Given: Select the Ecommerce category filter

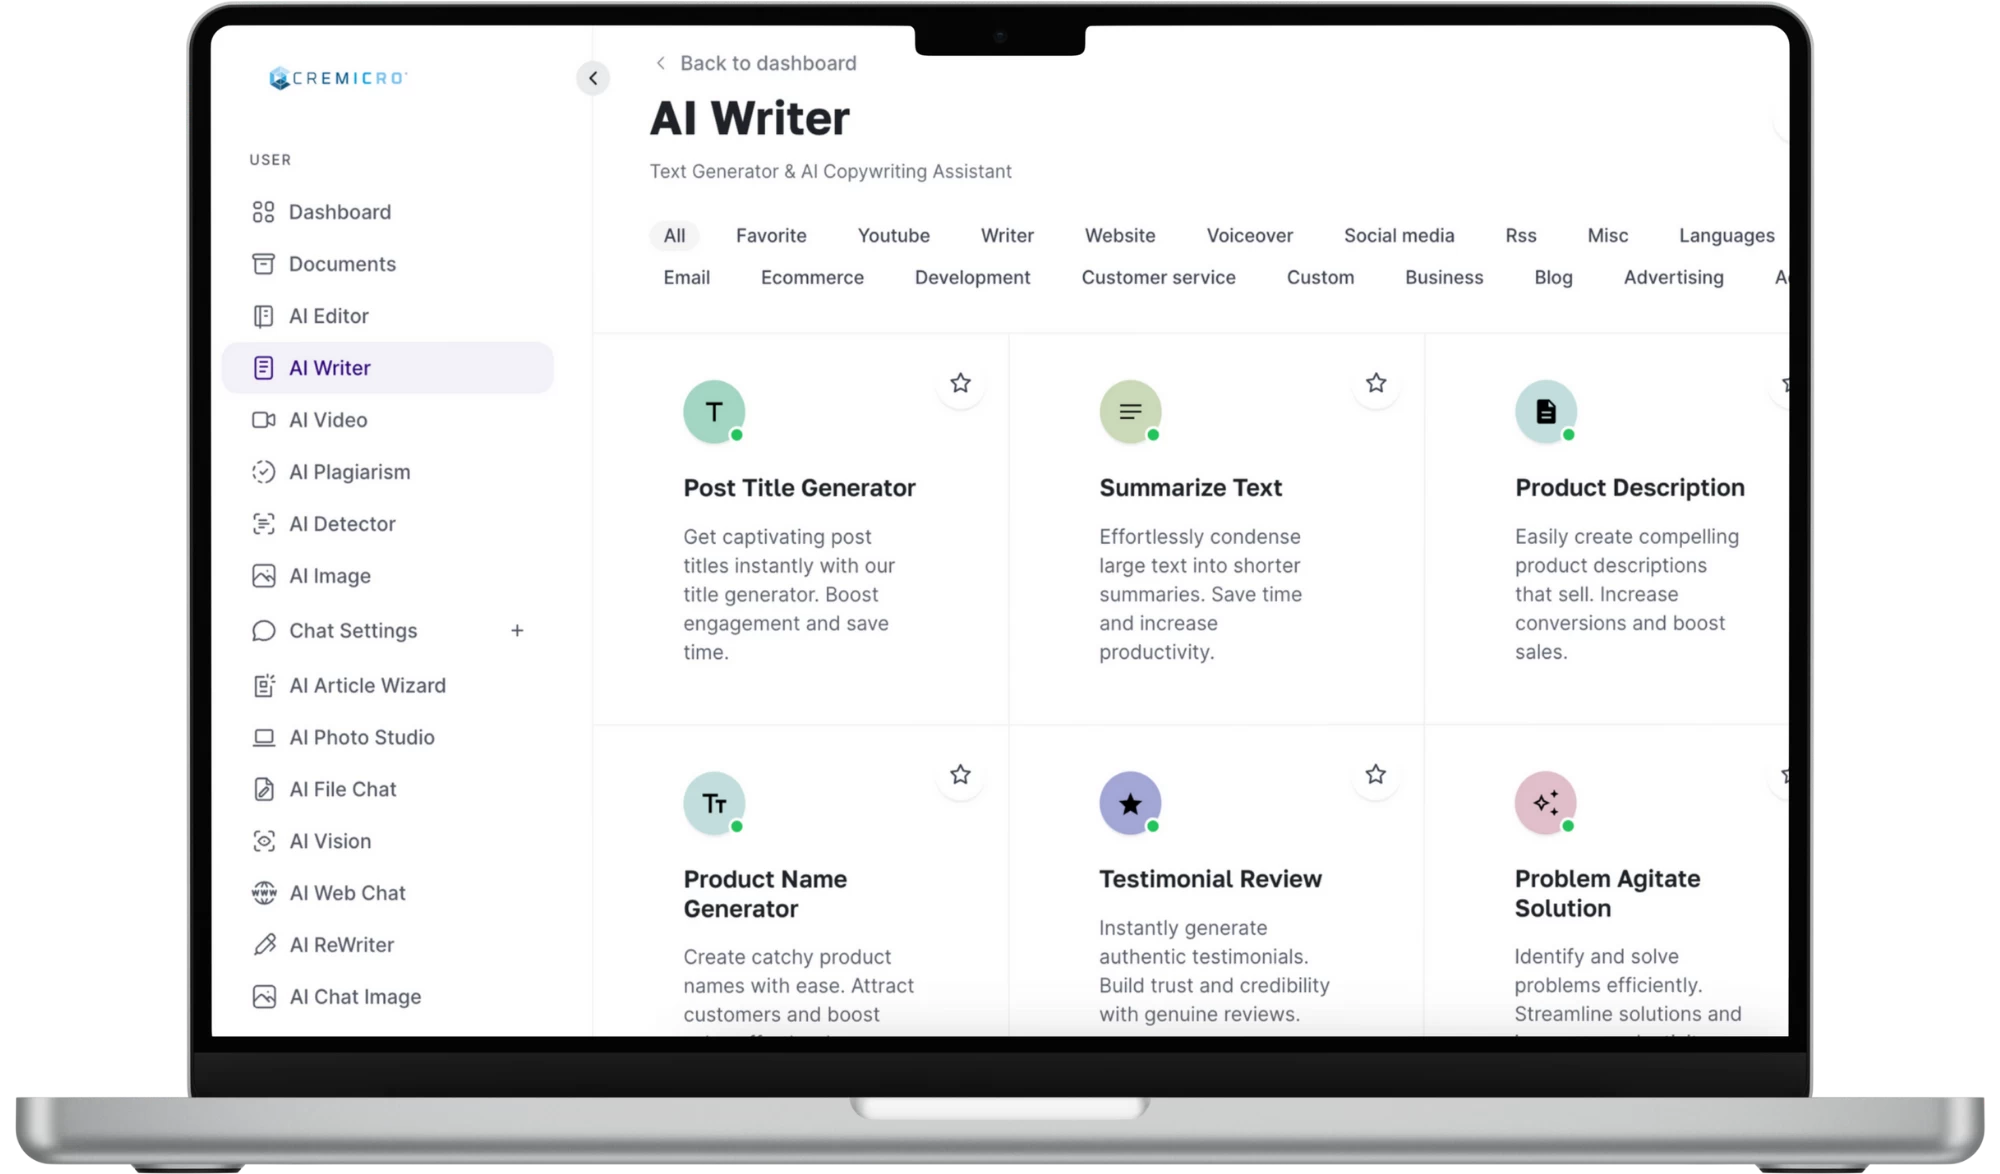Looking at the screenshot, I should pyautogui.click(x=812, y=277).
